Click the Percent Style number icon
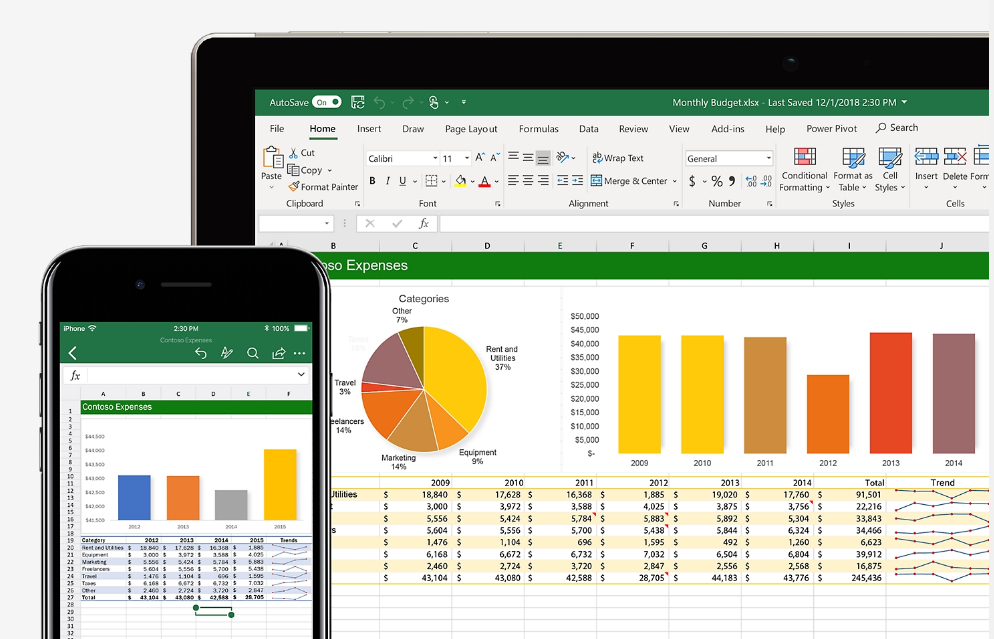The width and height of the screenshot is (994, 639). coord(717,181)
